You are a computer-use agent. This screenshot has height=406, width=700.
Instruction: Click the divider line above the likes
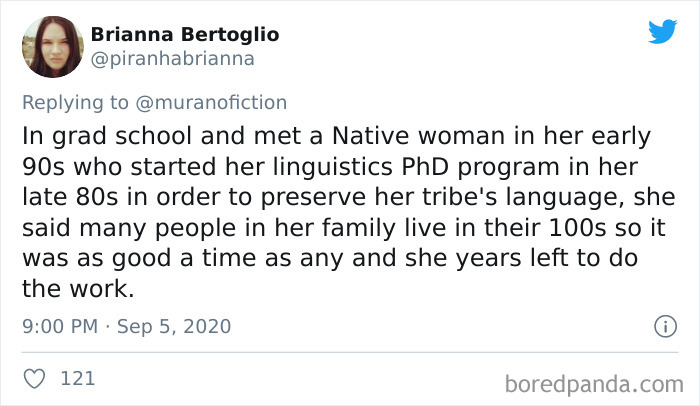[x=350, y=352]
